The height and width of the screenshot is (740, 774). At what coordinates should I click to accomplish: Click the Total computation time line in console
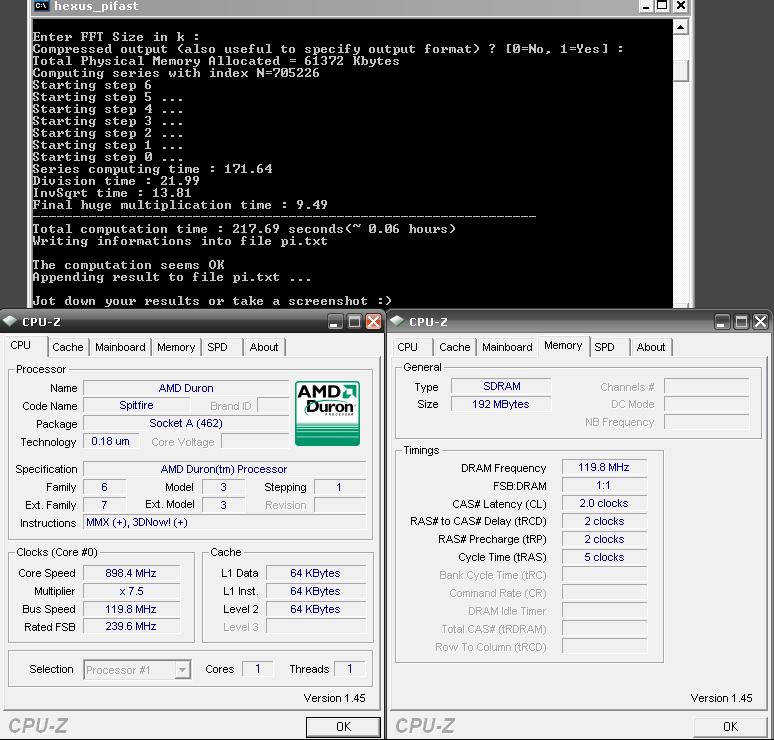(244, 229)
